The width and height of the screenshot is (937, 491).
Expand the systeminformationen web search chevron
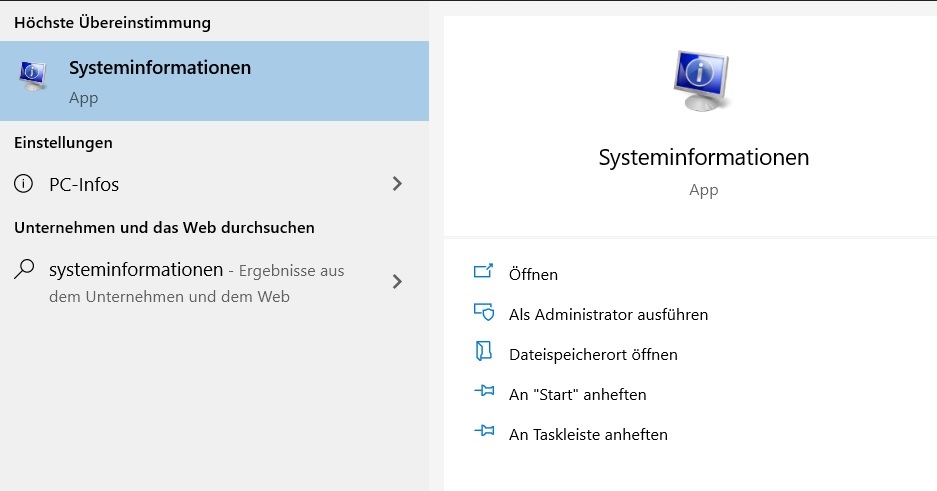click(397, 281)
